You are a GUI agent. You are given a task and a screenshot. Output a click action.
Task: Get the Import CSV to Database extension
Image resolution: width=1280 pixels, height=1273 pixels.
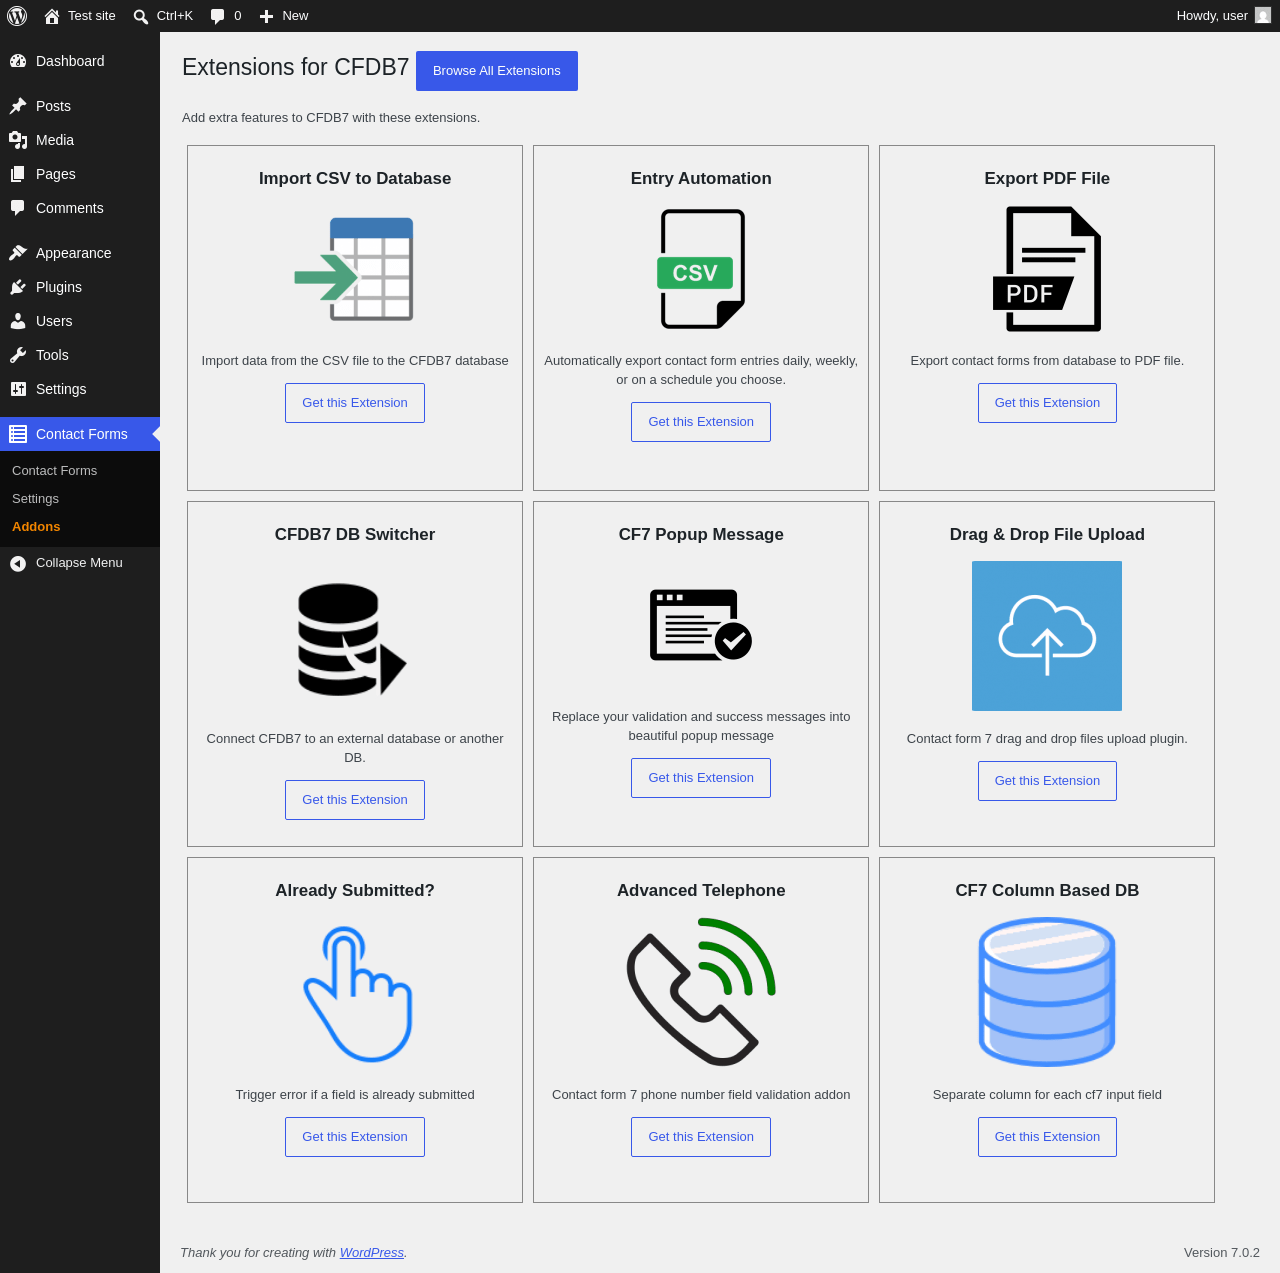(x=355, y=403)
